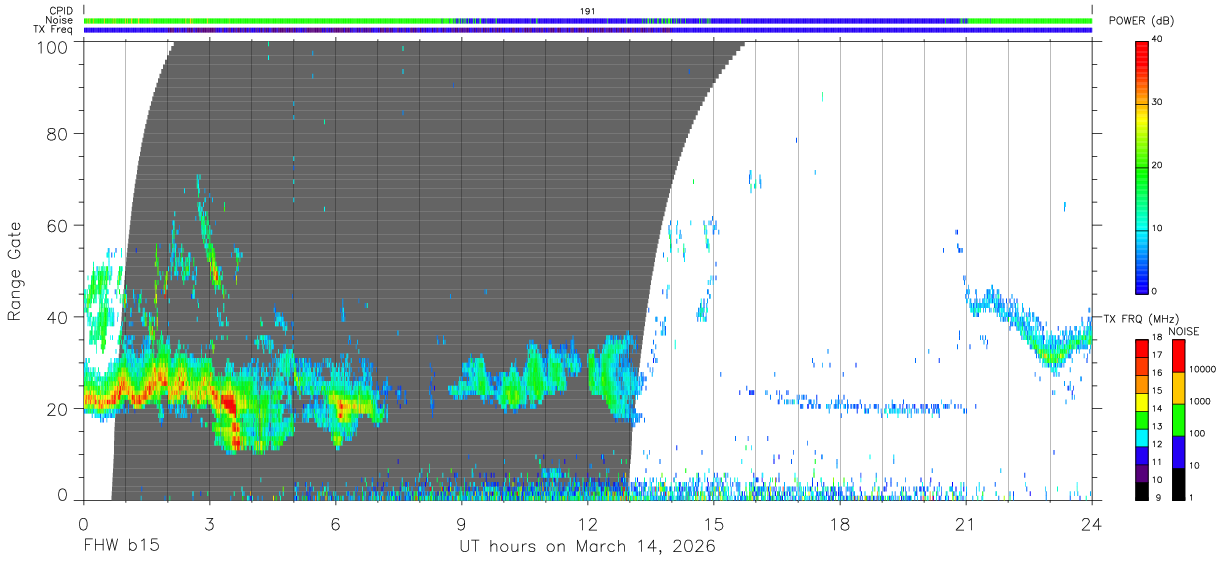Select the red segment of the noise legend
This screenshot has height=567, width=1228.
click(x=1179, y=356)
